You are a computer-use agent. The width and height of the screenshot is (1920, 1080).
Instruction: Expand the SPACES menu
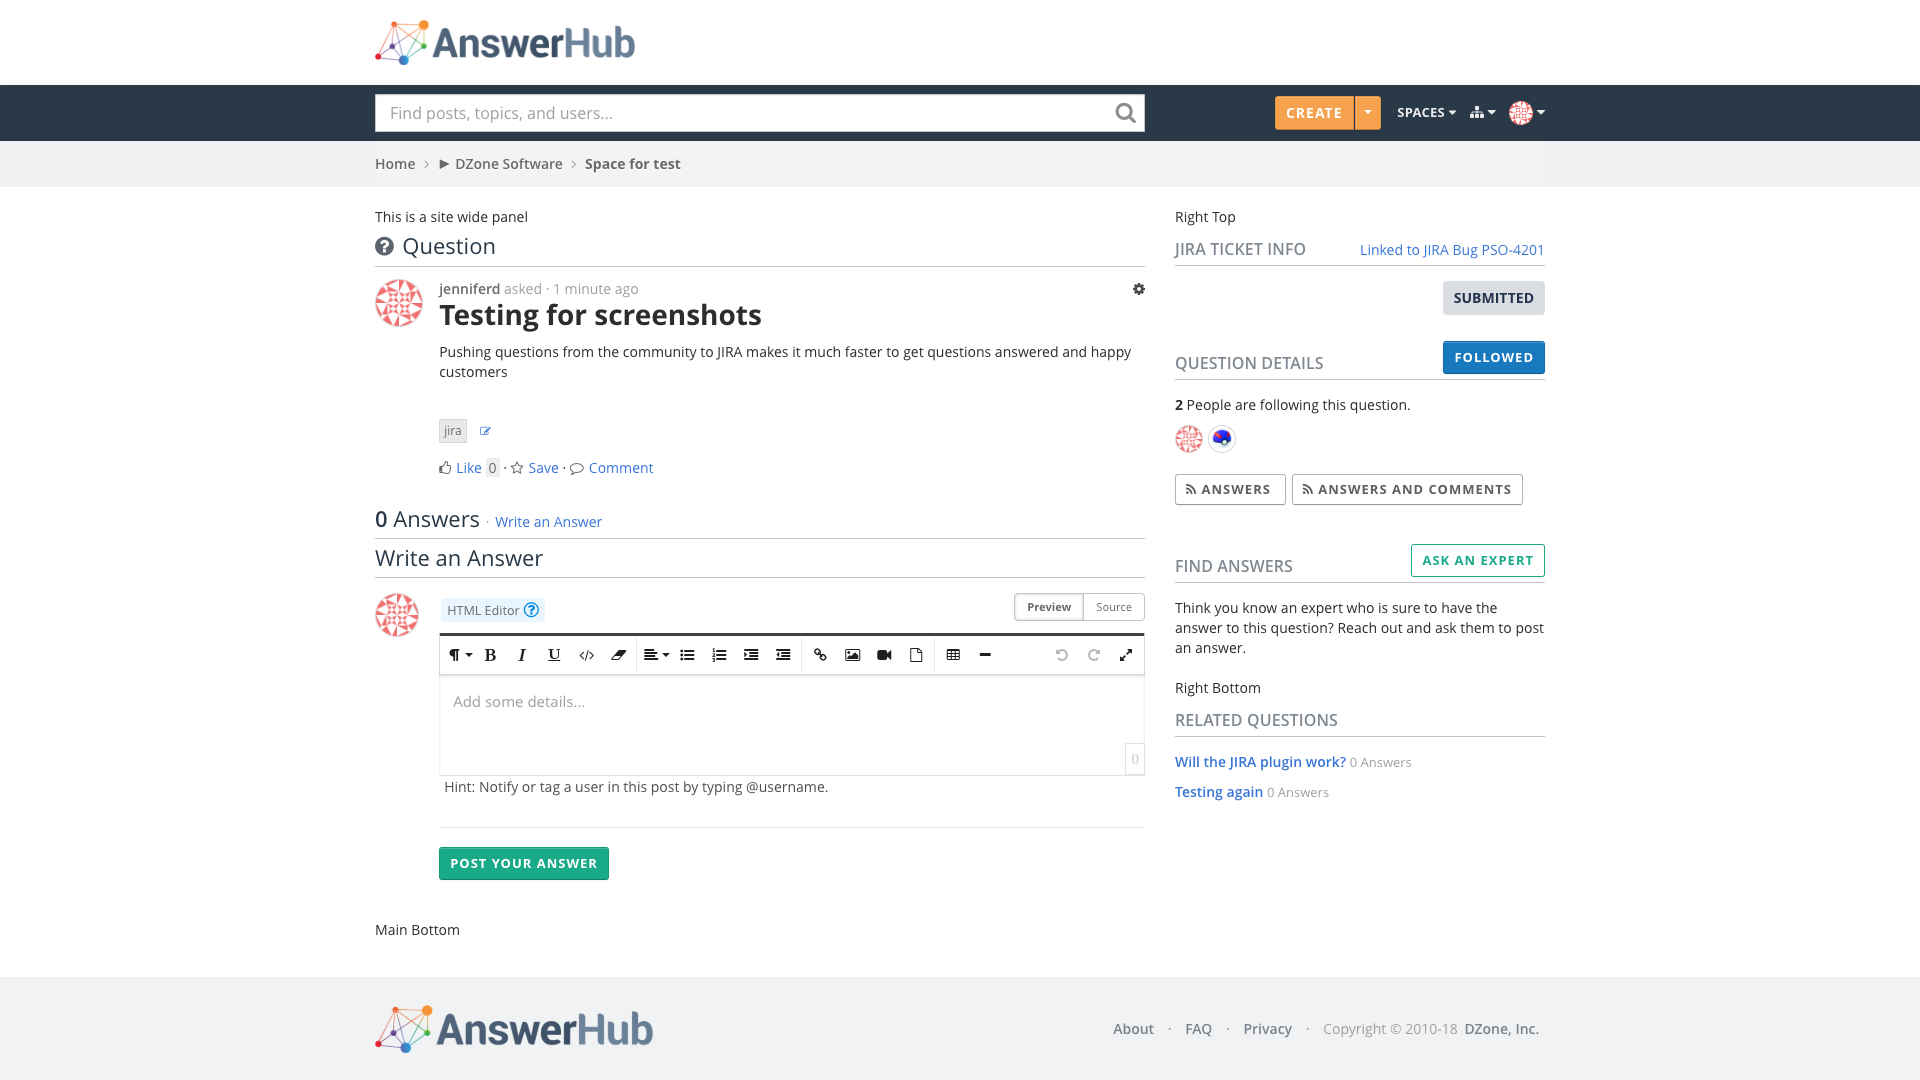1426,112
